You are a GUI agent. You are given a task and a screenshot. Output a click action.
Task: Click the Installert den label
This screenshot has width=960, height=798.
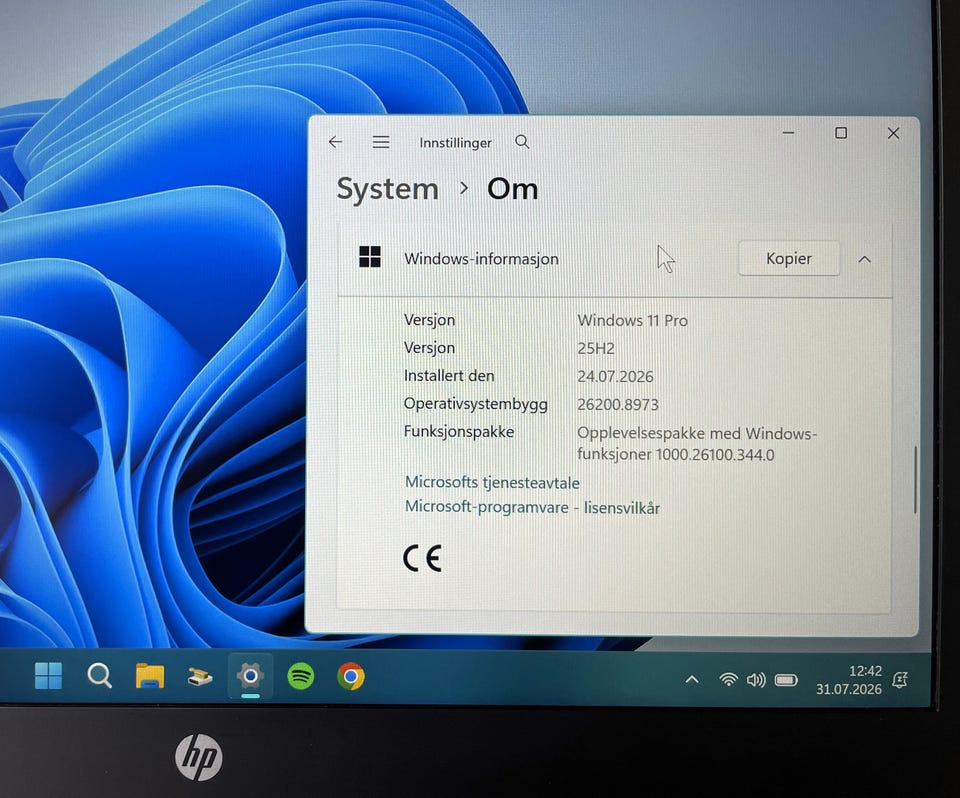click(x=449, y=376)
